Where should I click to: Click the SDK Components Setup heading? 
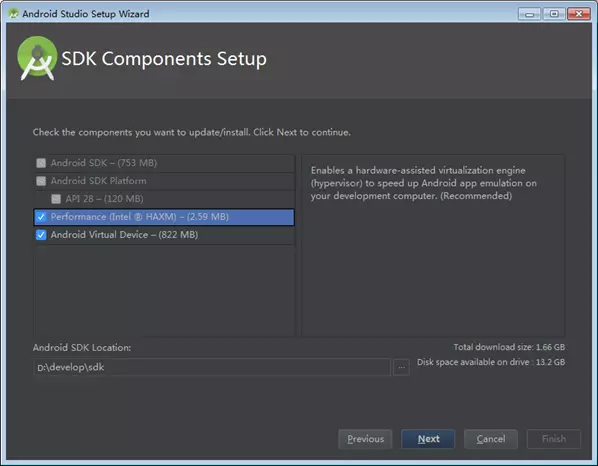tap(164, 59)
